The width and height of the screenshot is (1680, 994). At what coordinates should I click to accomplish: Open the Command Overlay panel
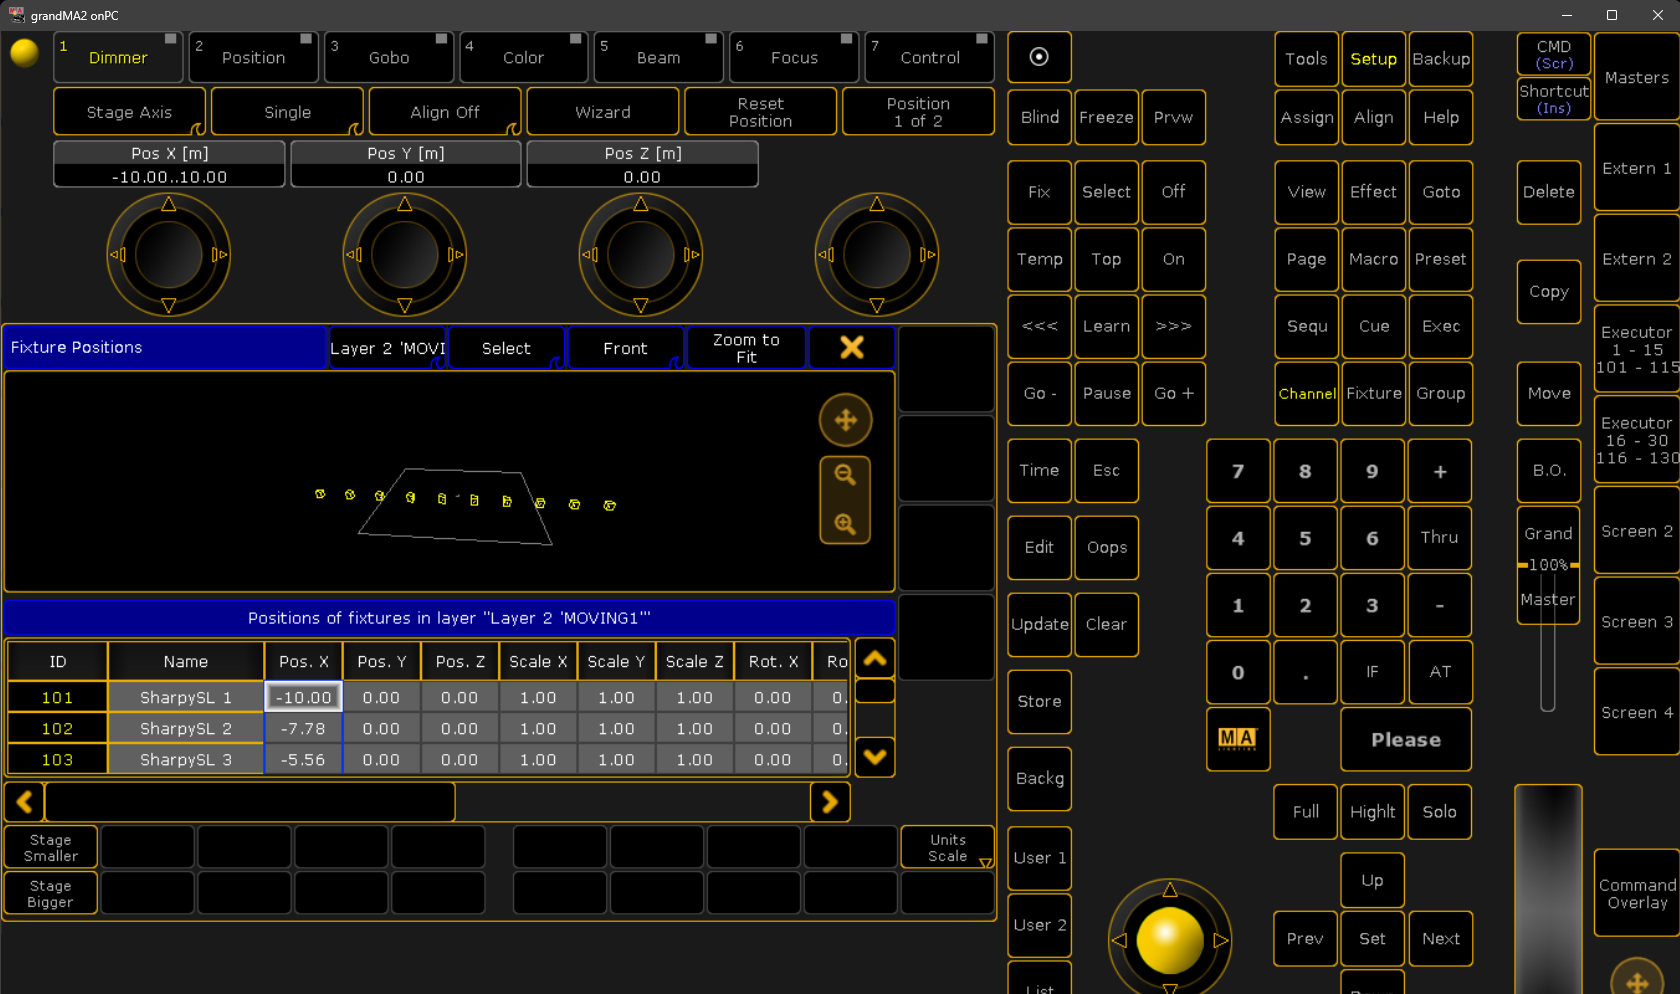1637,893
